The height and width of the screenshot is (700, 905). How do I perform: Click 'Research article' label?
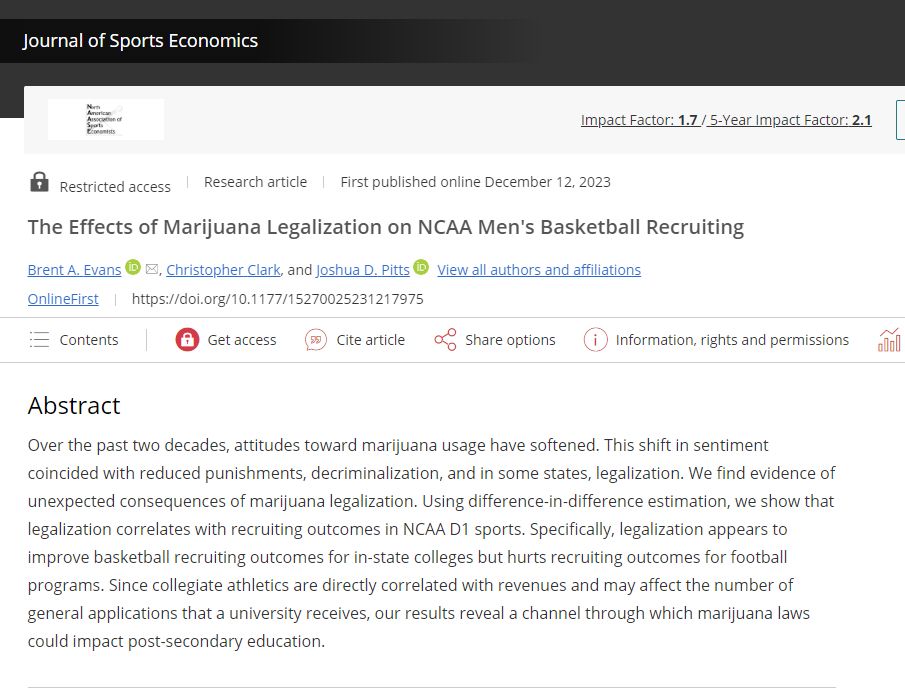click(x=255, y=182)
